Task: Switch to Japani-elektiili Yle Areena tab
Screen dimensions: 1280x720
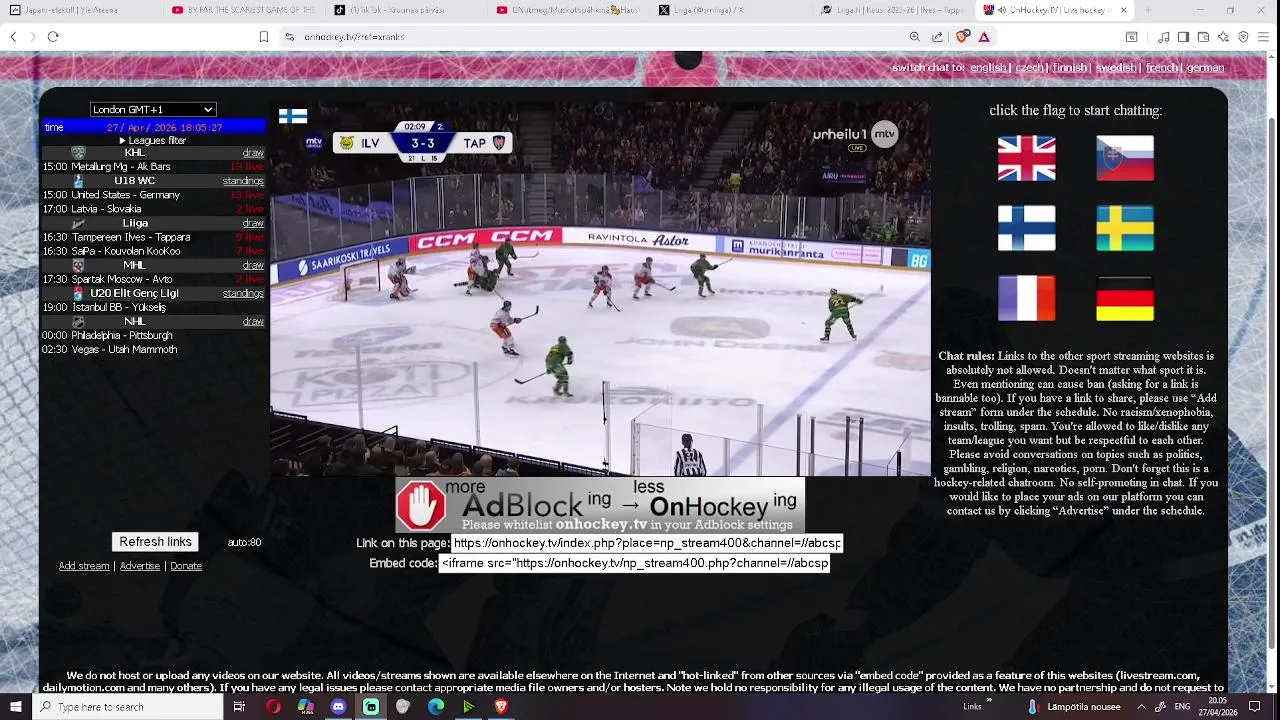Action: point(80,10)
